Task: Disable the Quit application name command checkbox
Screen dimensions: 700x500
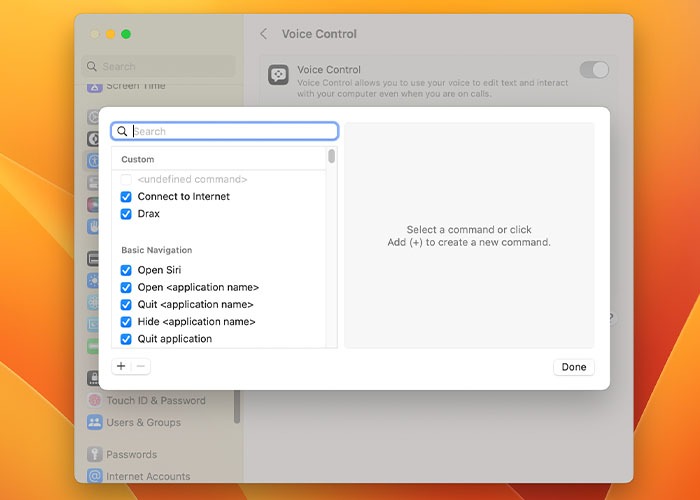Action: pos(126,304)
